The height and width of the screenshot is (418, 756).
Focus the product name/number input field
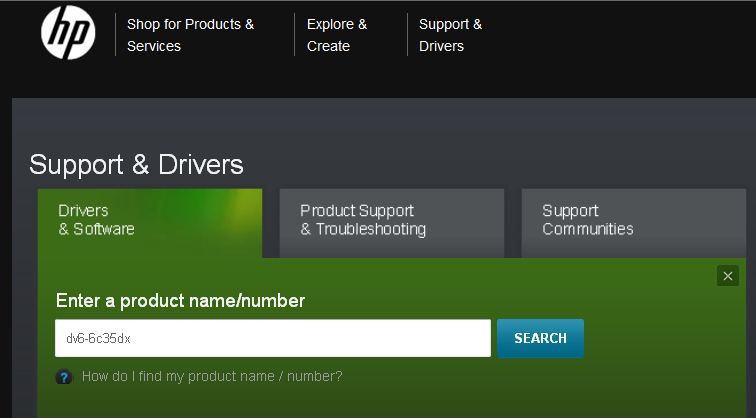(273, 338)
